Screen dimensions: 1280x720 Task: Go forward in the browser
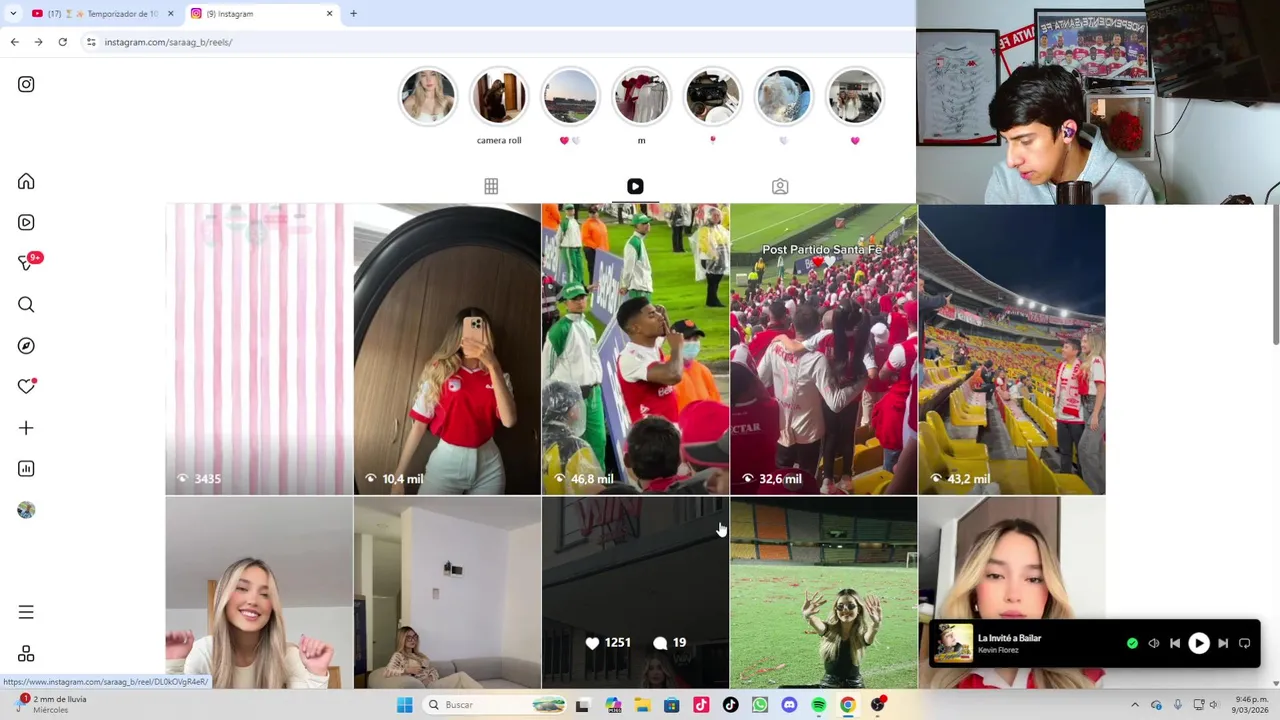[x=38, y=42]
